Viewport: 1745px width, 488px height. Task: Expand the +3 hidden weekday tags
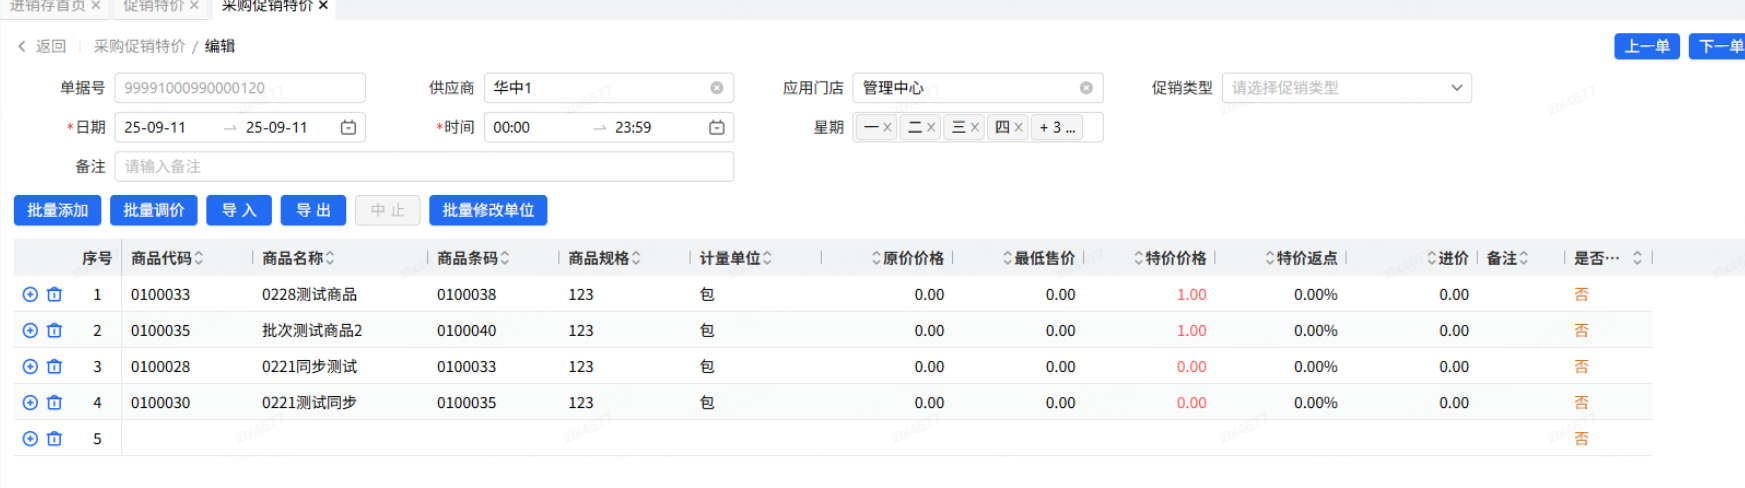coord(1057,127)
